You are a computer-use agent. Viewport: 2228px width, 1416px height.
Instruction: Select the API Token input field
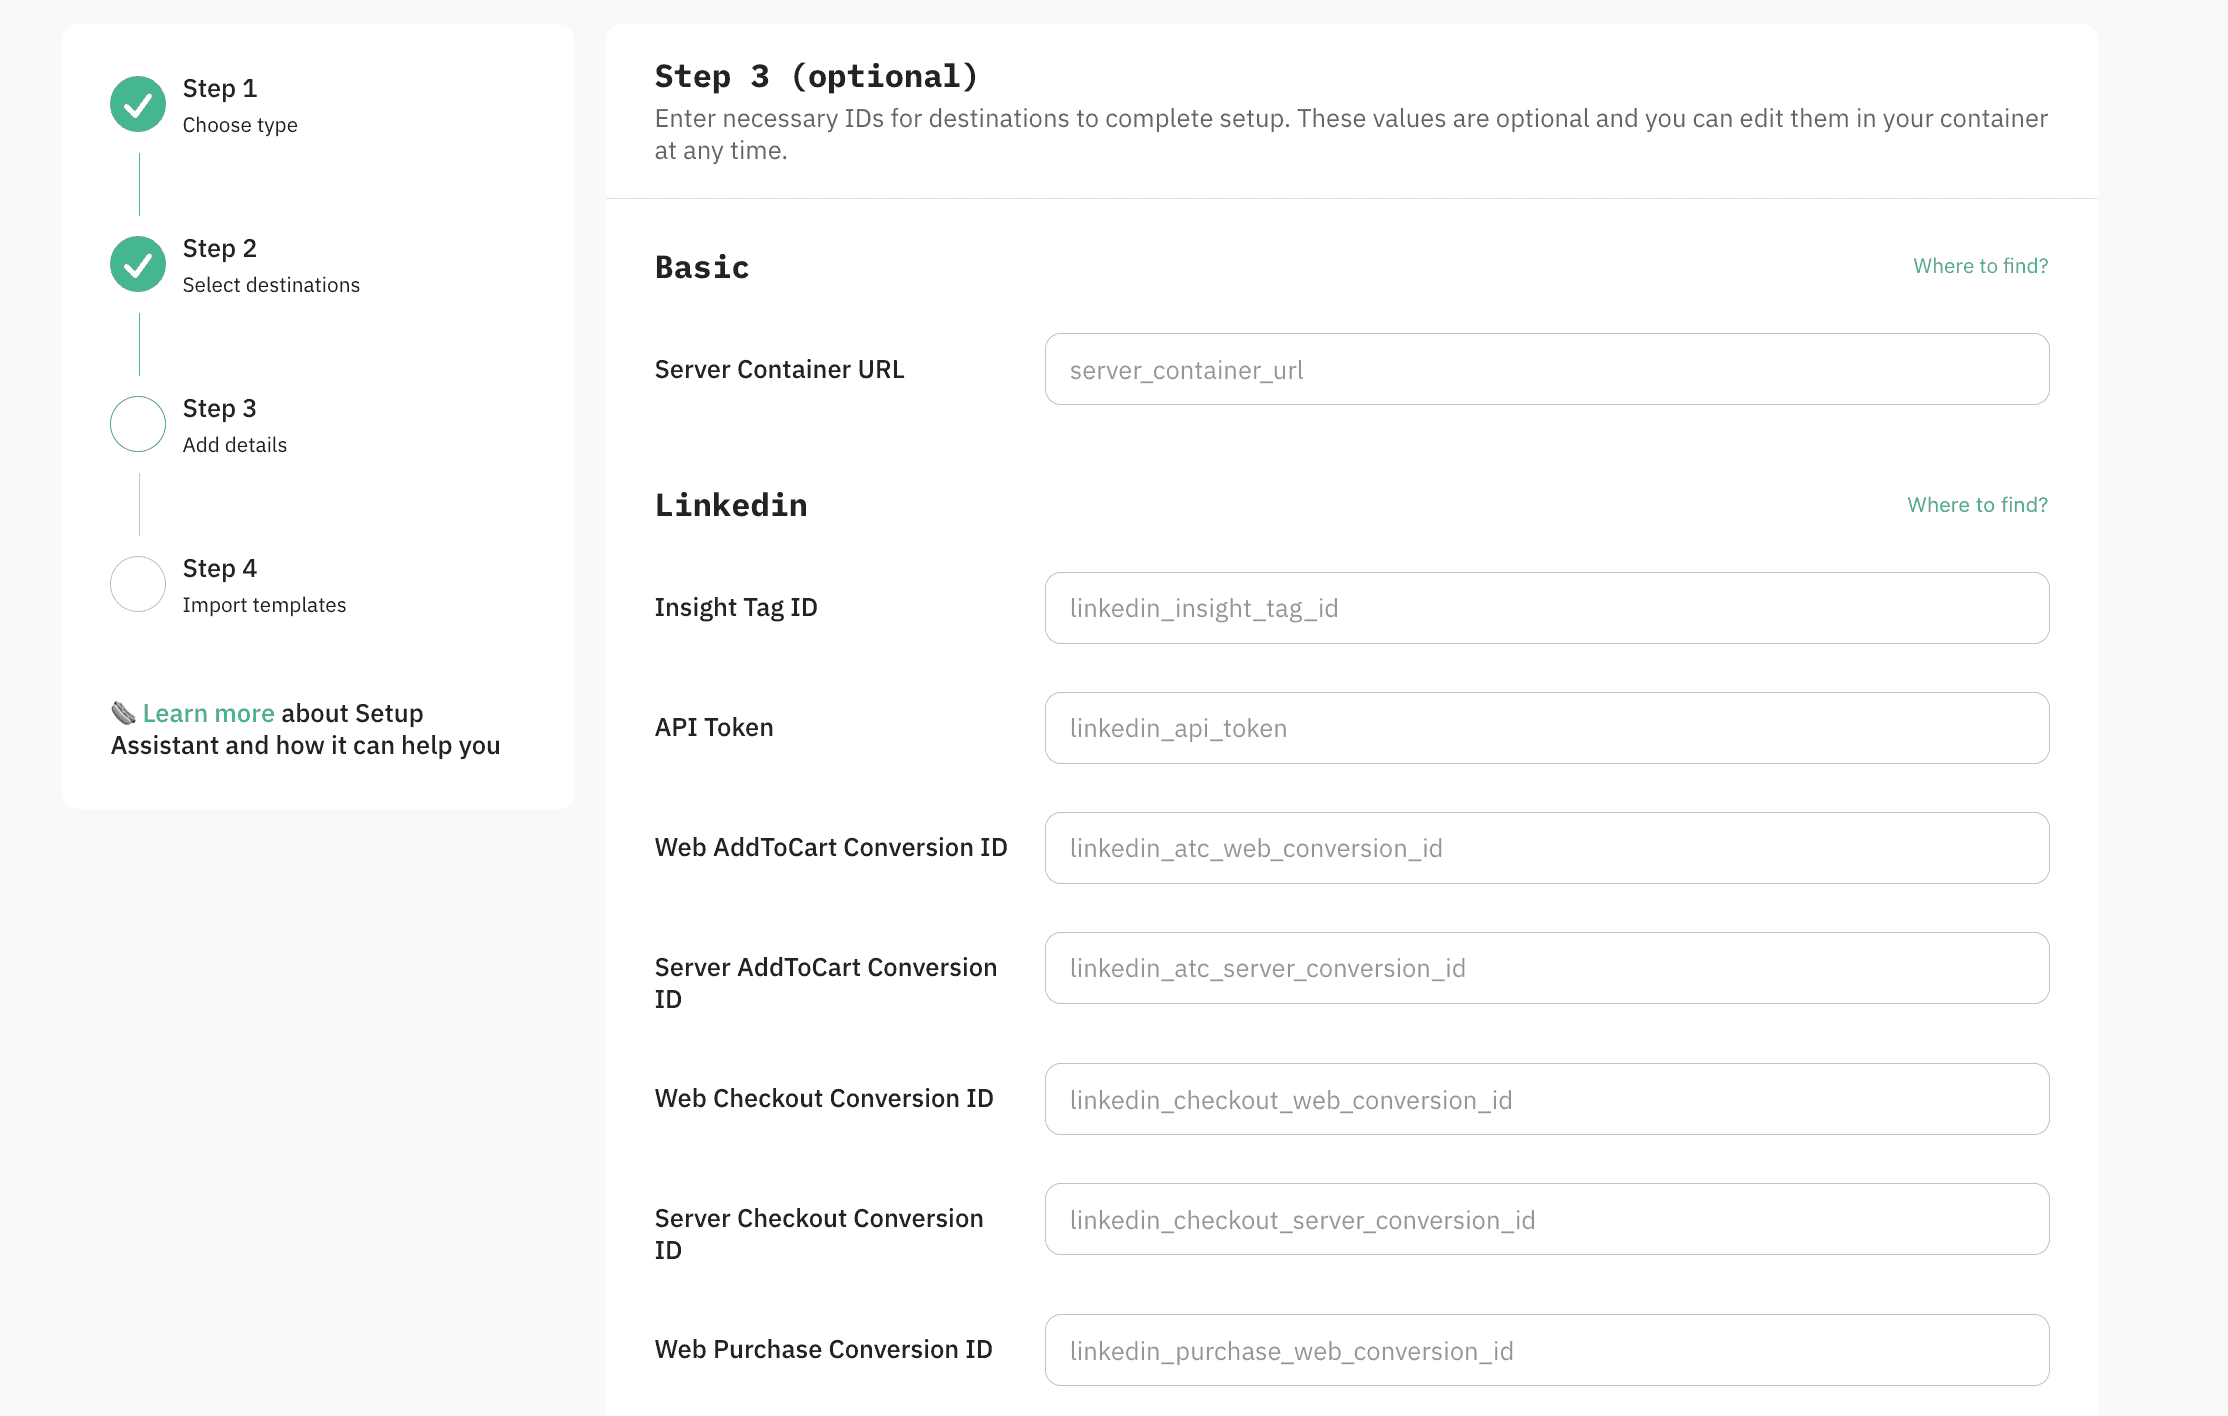click(x=1546, y=728)
